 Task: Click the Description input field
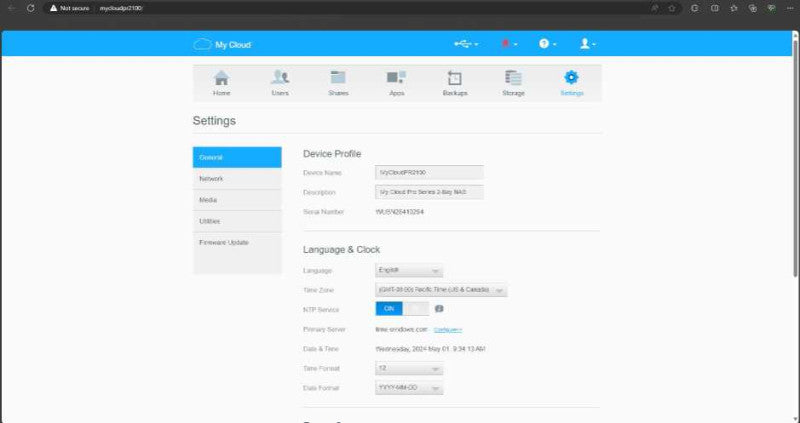click(429, 192)
